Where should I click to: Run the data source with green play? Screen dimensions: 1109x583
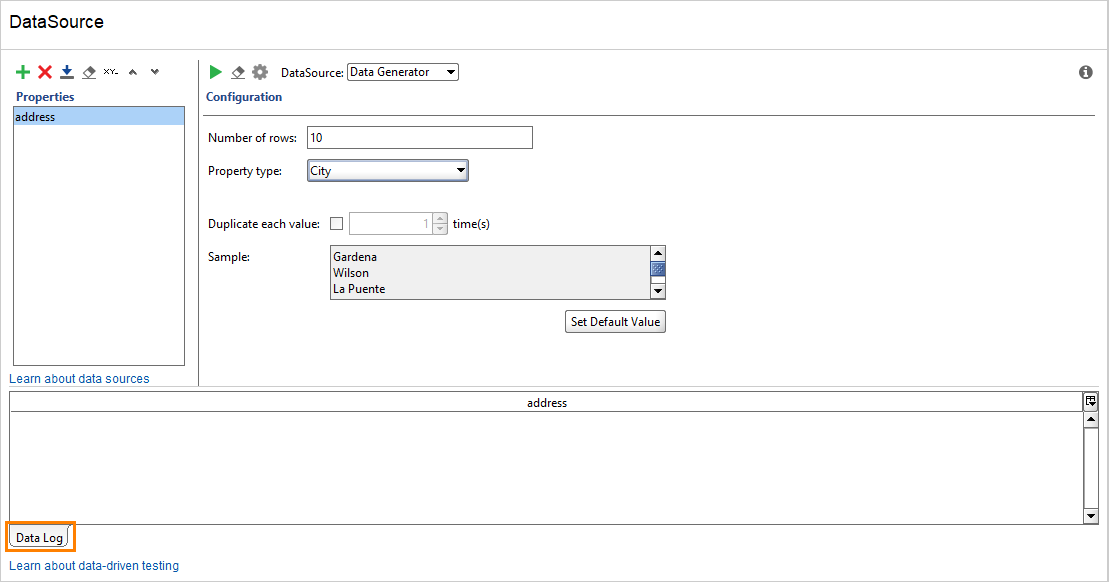click(216, 71)
